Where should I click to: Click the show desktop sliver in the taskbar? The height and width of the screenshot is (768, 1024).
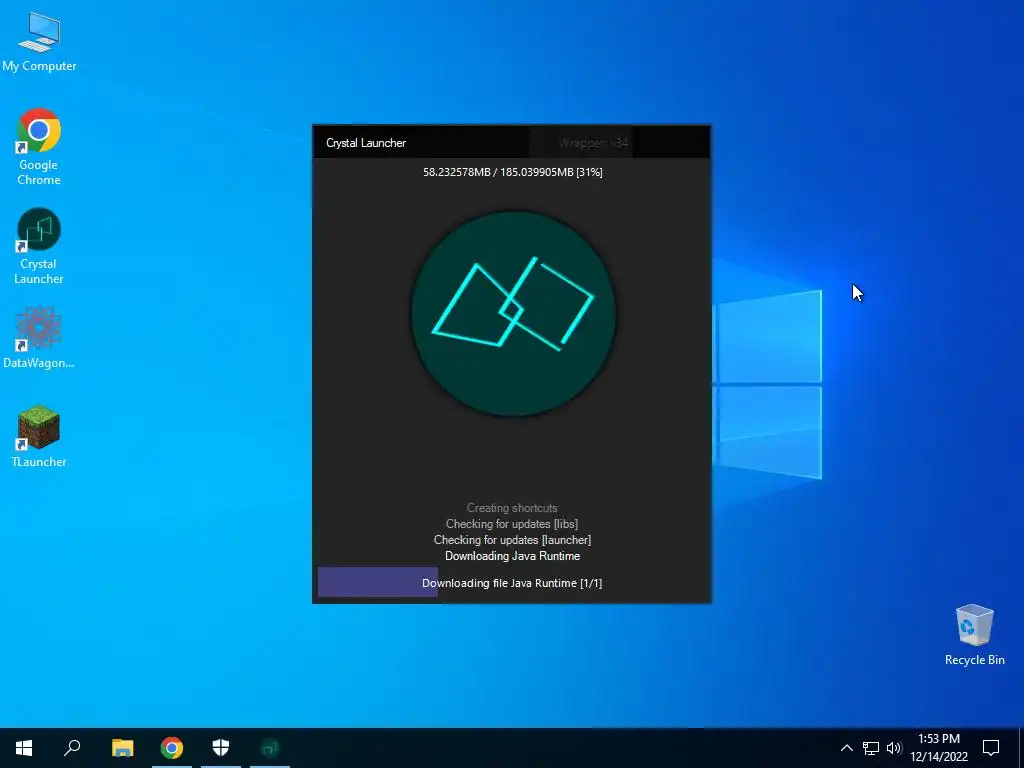(1021, 748)
